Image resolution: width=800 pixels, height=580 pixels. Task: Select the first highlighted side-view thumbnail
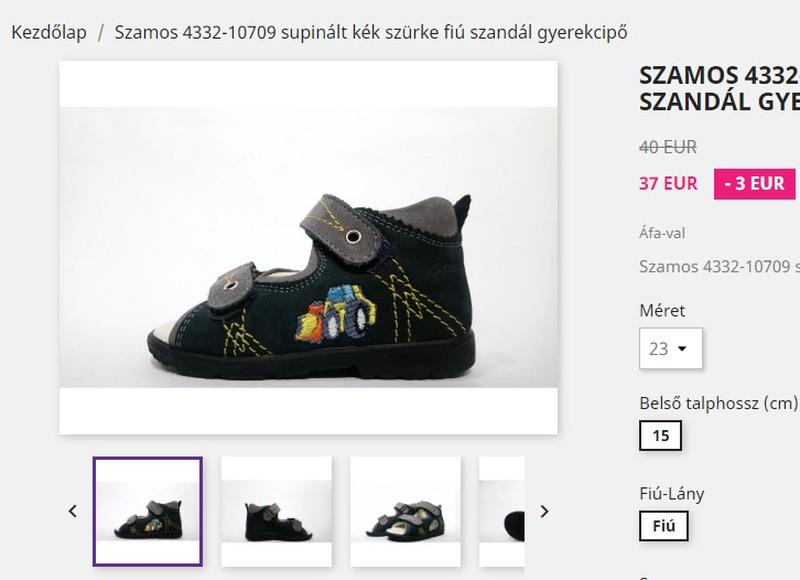pyautogui.click(x=148, y=511)
